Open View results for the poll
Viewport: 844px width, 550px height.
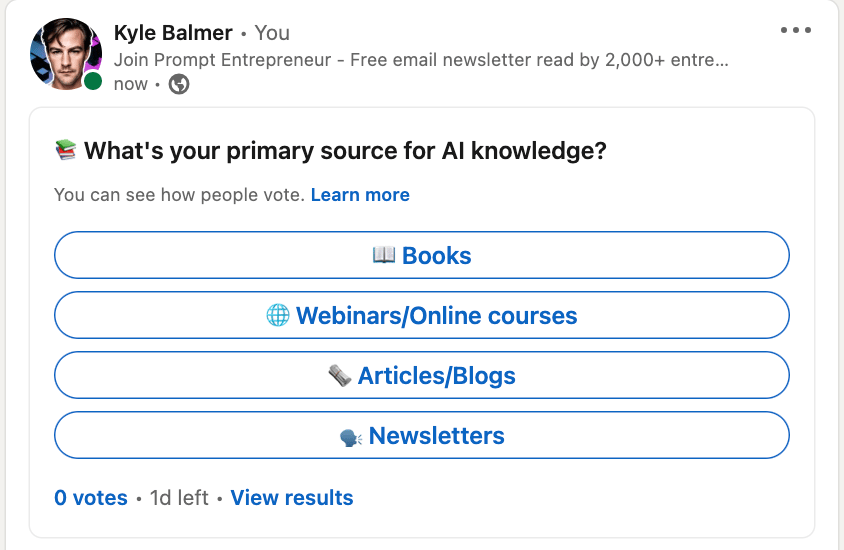[292, 498]
